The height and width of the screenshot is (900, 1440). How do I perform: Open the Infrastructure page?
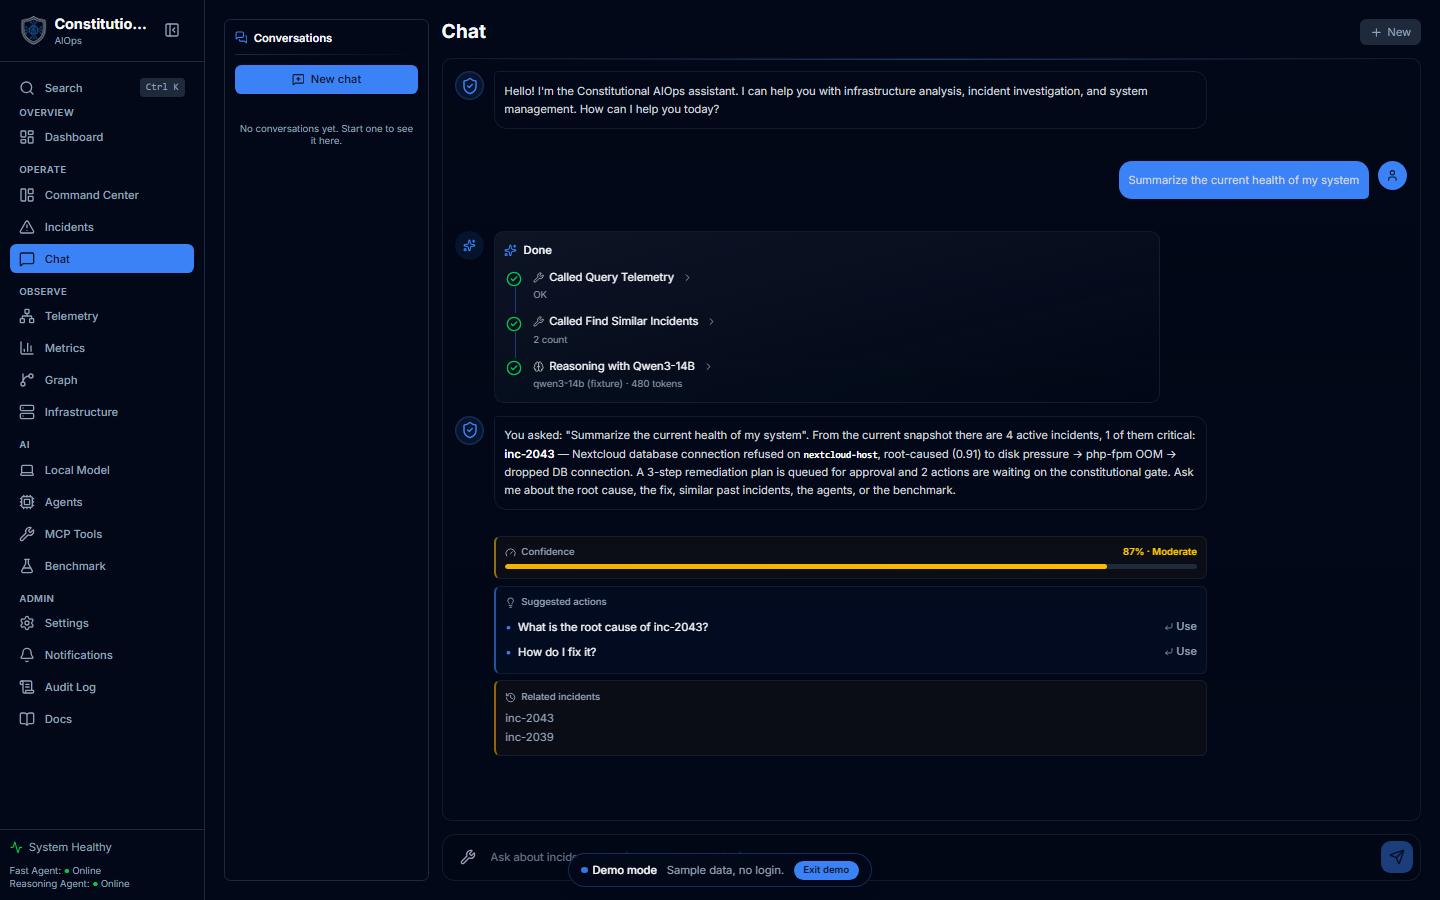tap(102, 412)
